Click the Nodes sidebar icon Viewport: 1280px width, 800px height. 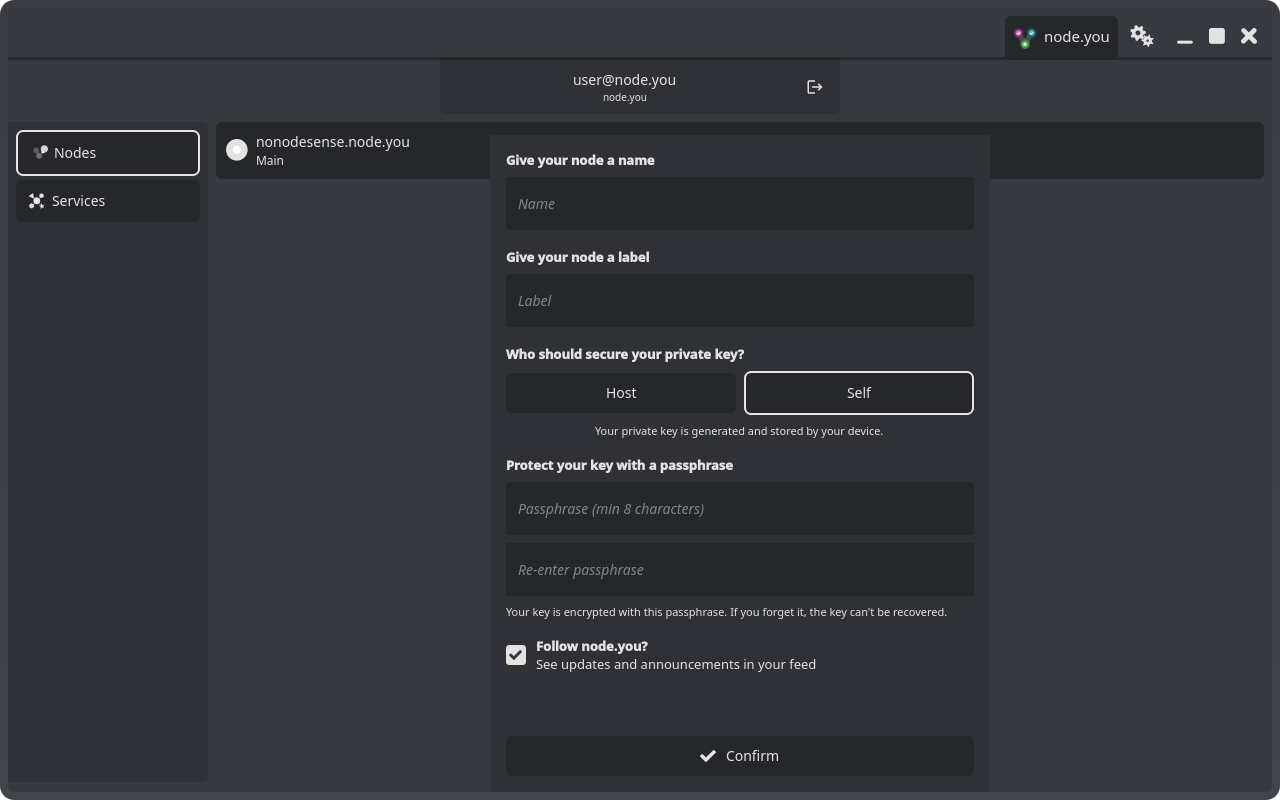pos(40,153)
